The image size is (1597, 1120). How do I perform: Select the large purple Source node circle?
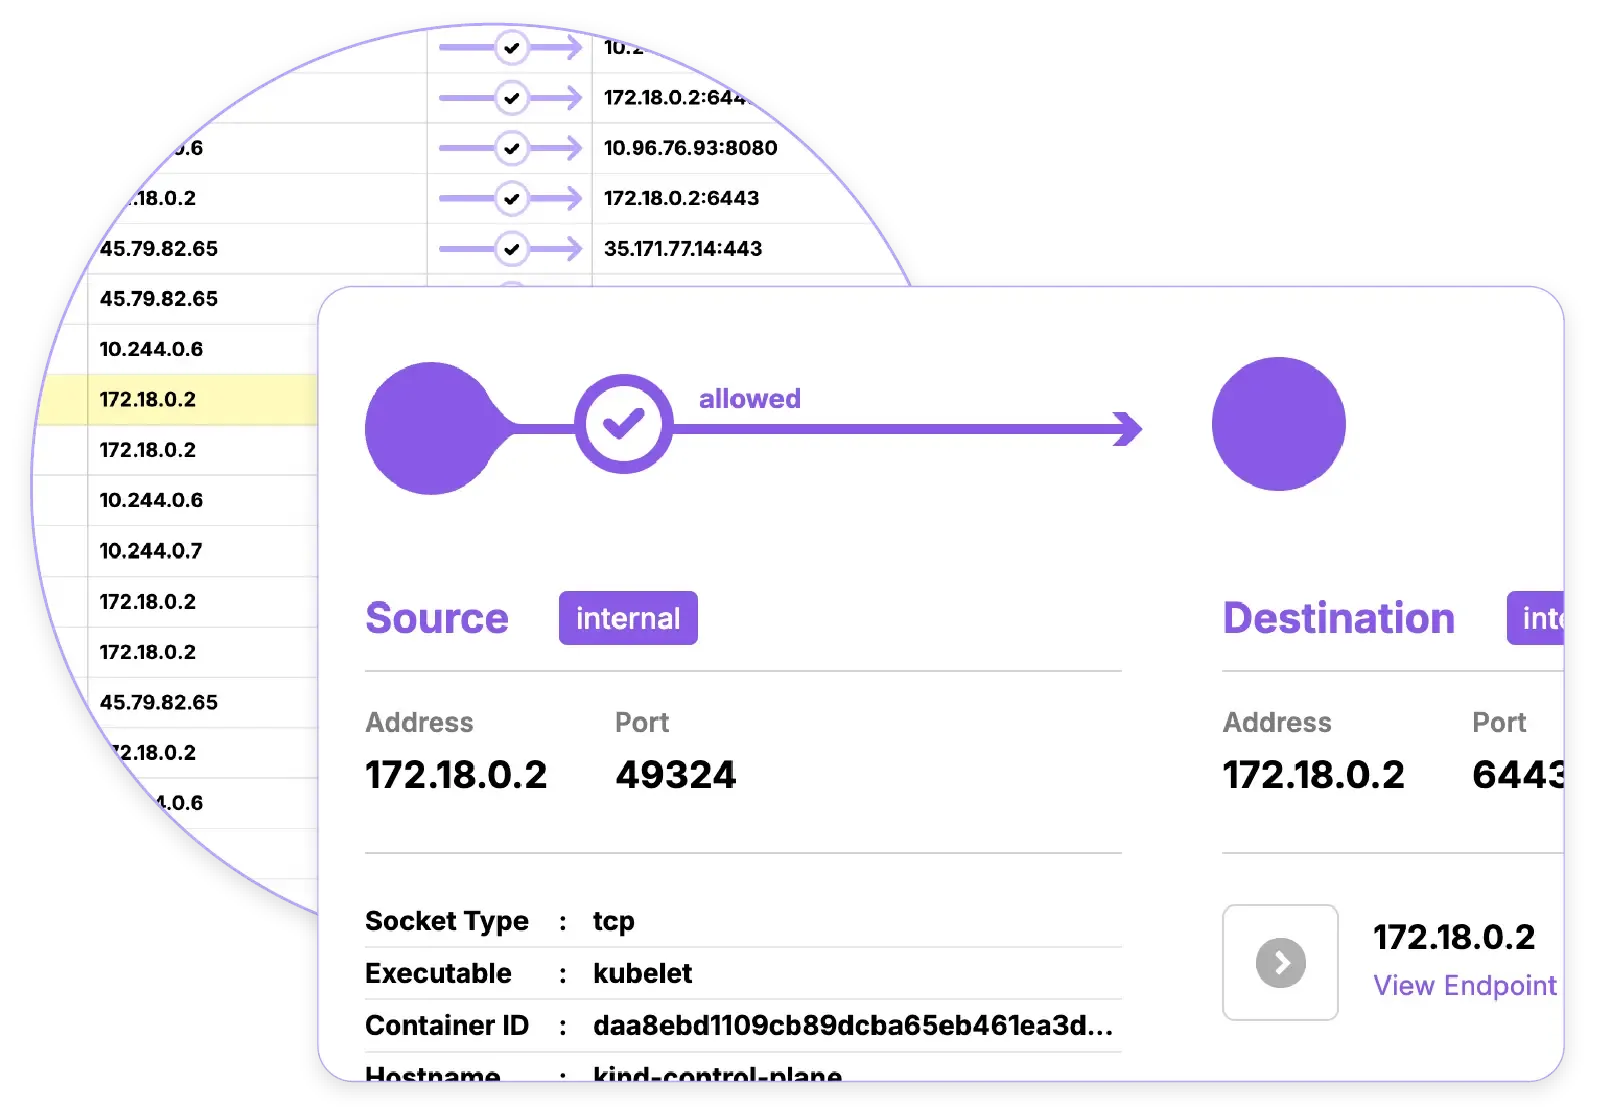tap(431, 428)
